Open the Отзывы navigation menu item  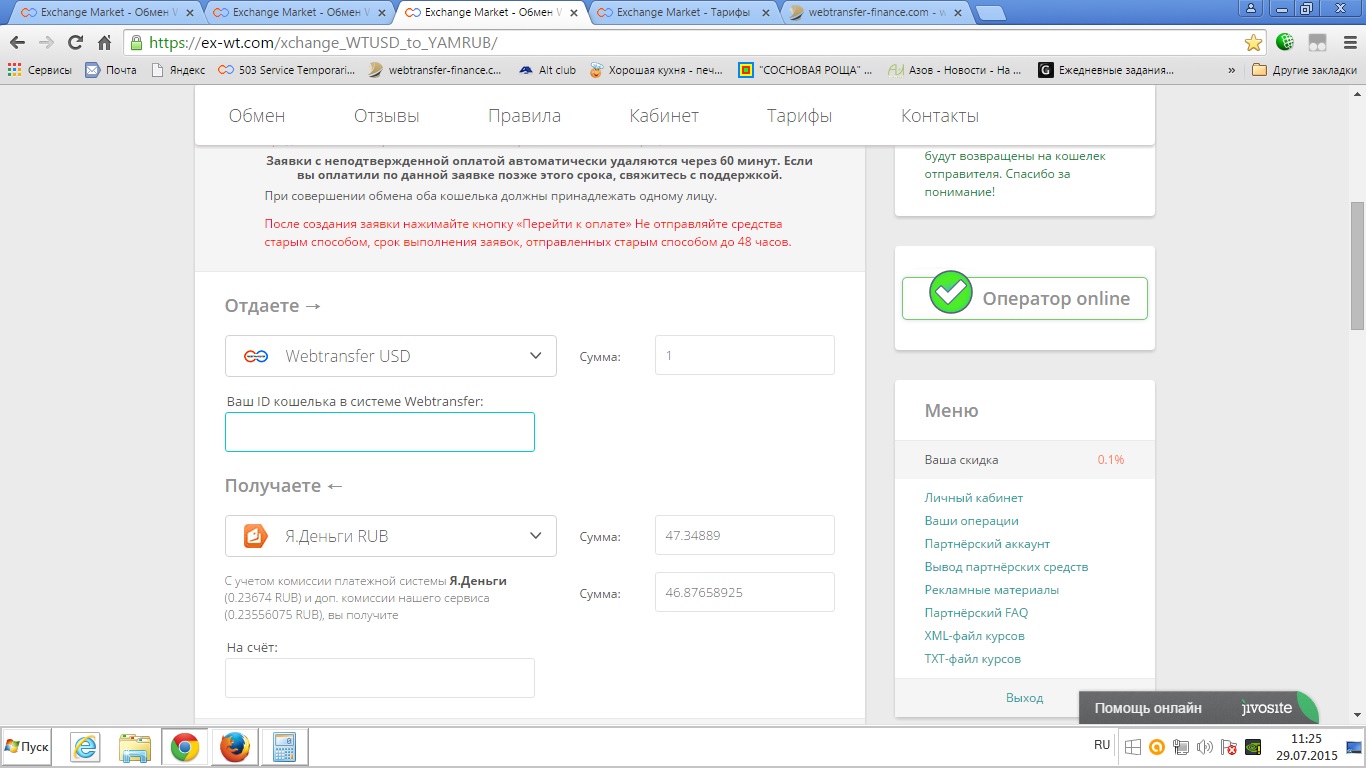click(x=386, y=116)
